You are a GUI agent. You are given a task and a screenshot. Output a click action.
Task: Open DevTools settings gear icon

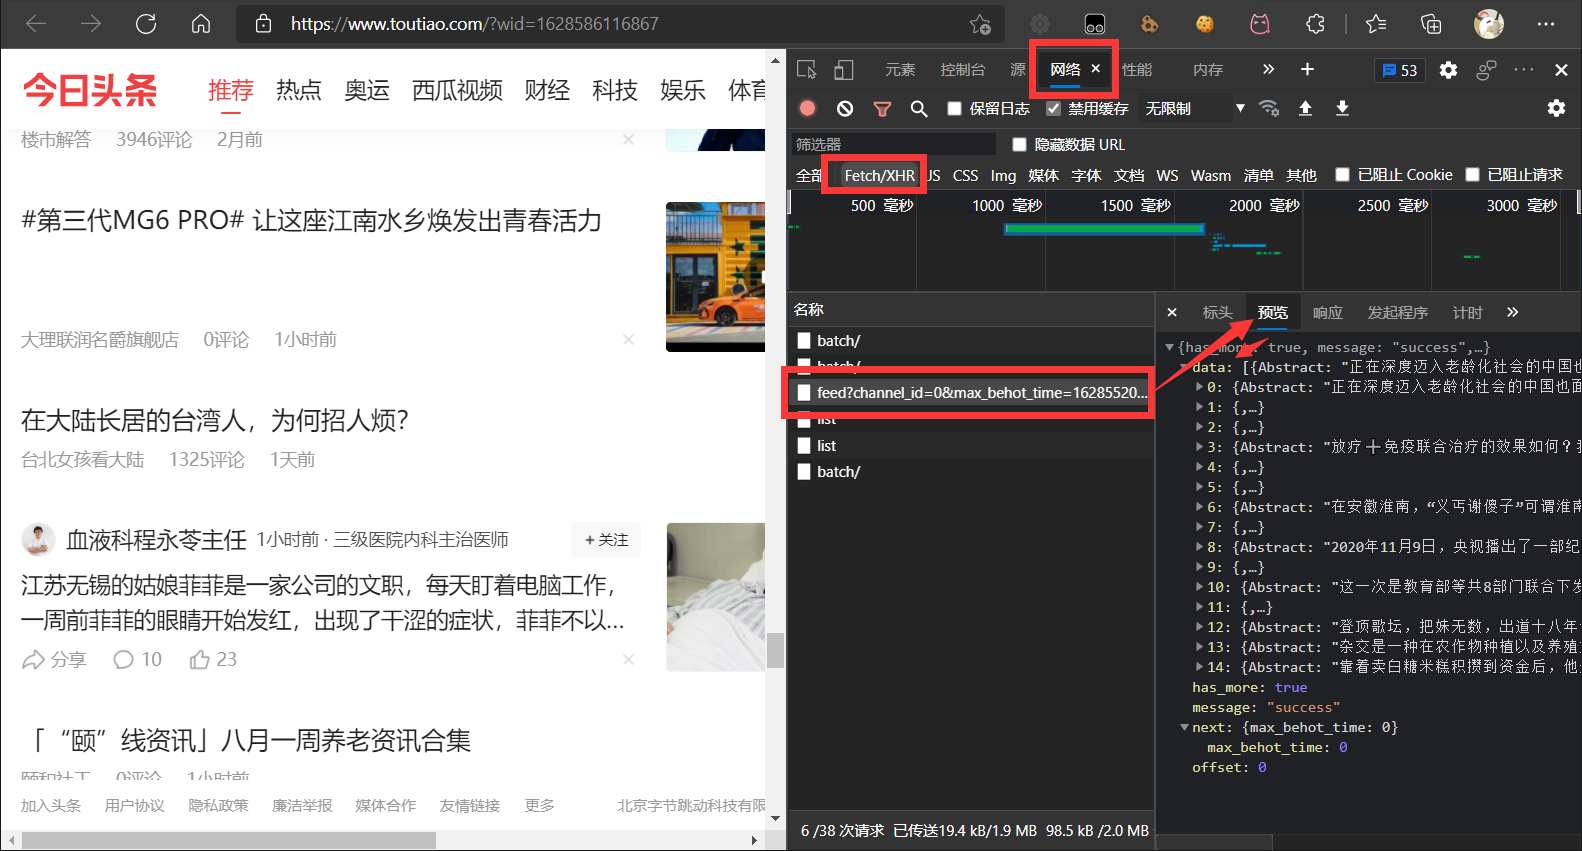1448,70
